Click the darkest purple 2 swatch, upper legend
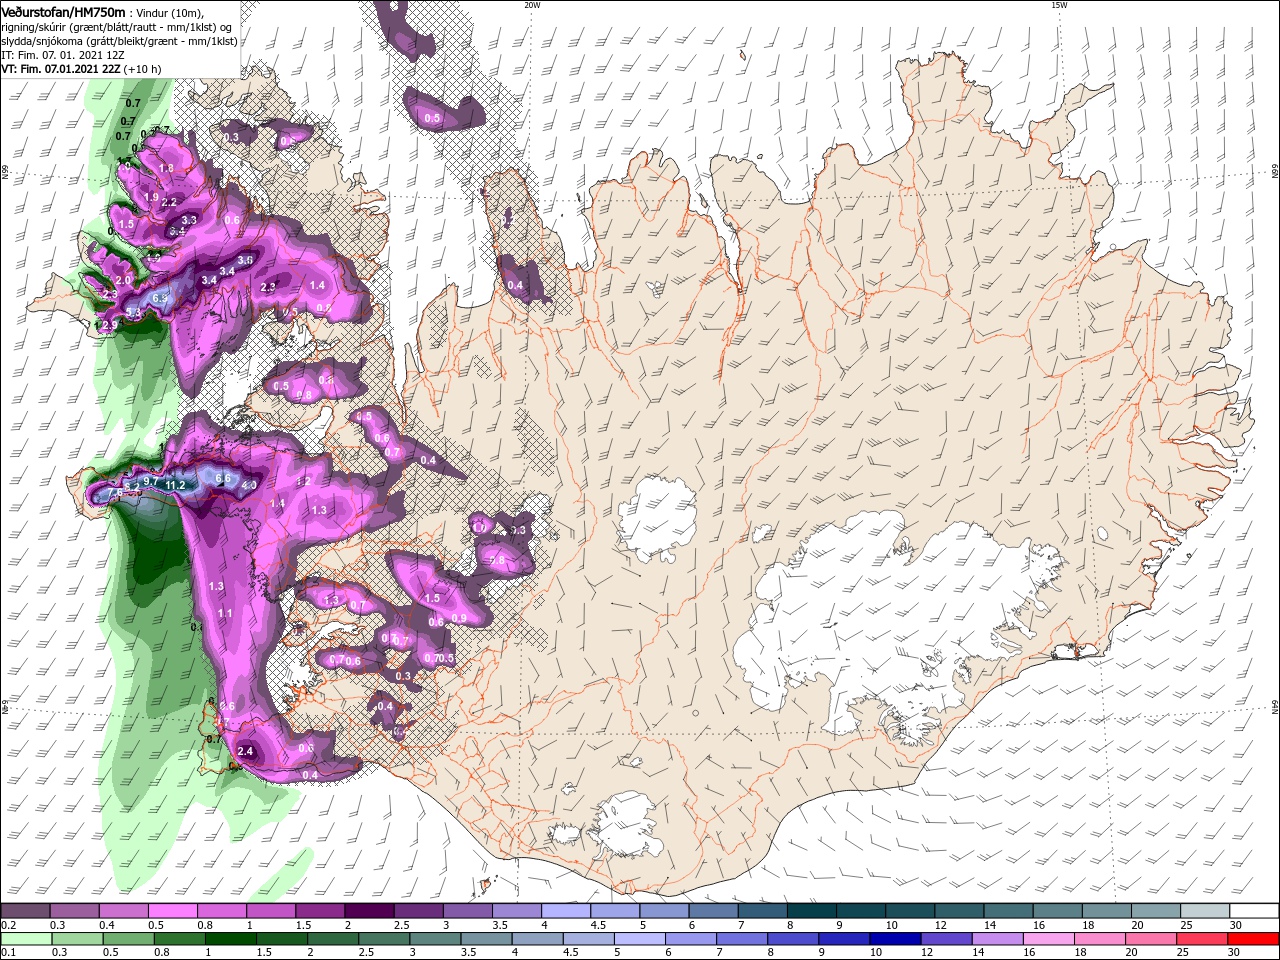 coord(368,911)
